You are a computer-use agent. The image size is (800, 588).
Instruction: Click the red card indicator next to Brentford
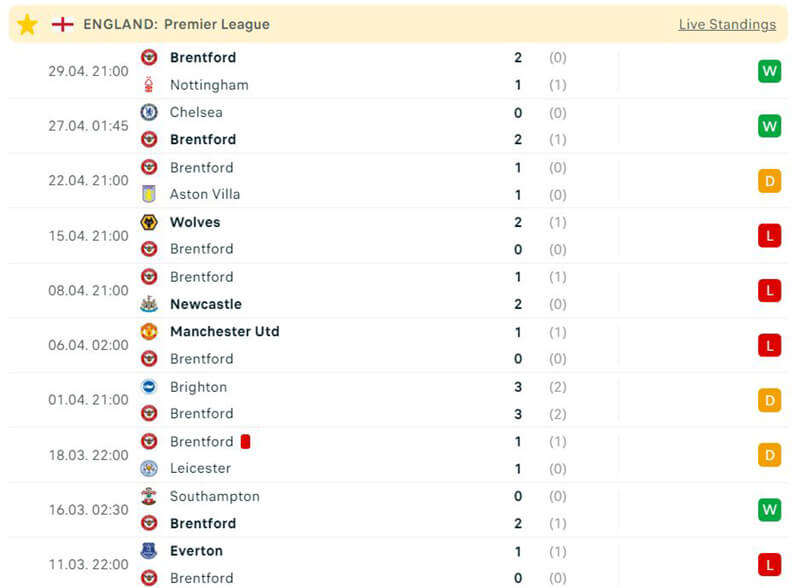click(x=245, y=441)
